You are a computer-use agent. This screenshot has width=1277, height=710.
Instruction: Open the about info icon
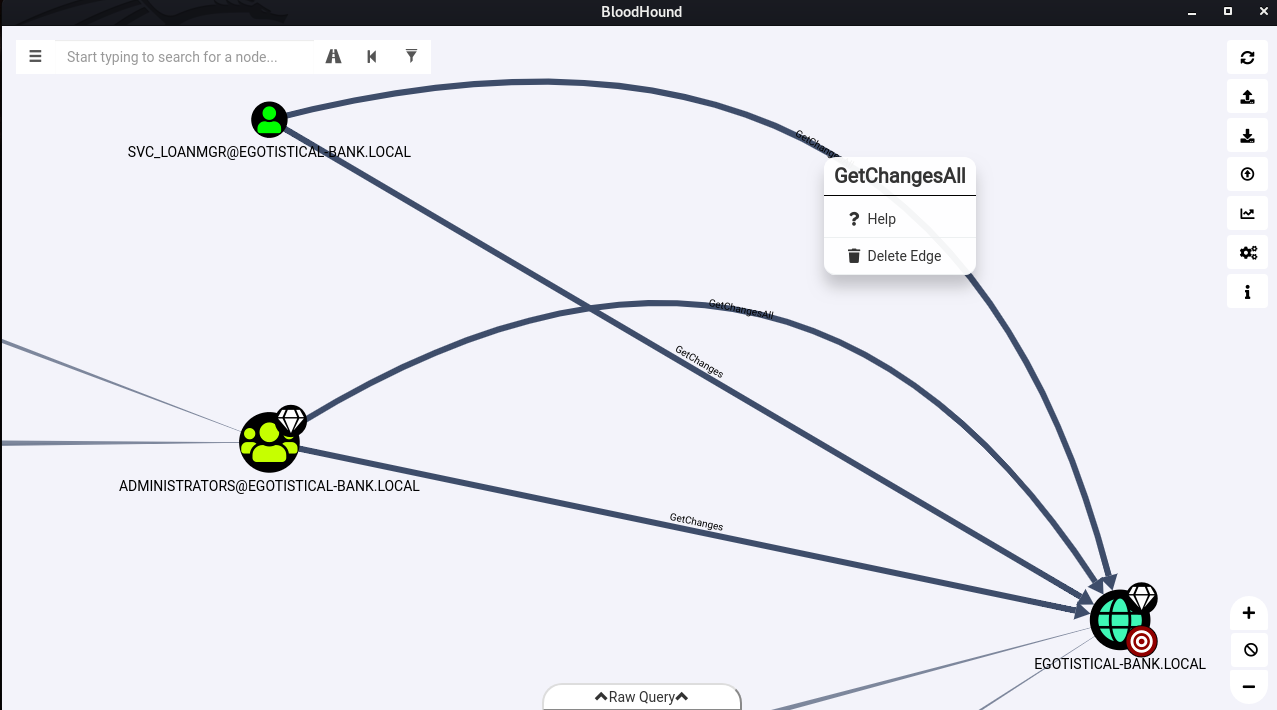pos(1247,292)
